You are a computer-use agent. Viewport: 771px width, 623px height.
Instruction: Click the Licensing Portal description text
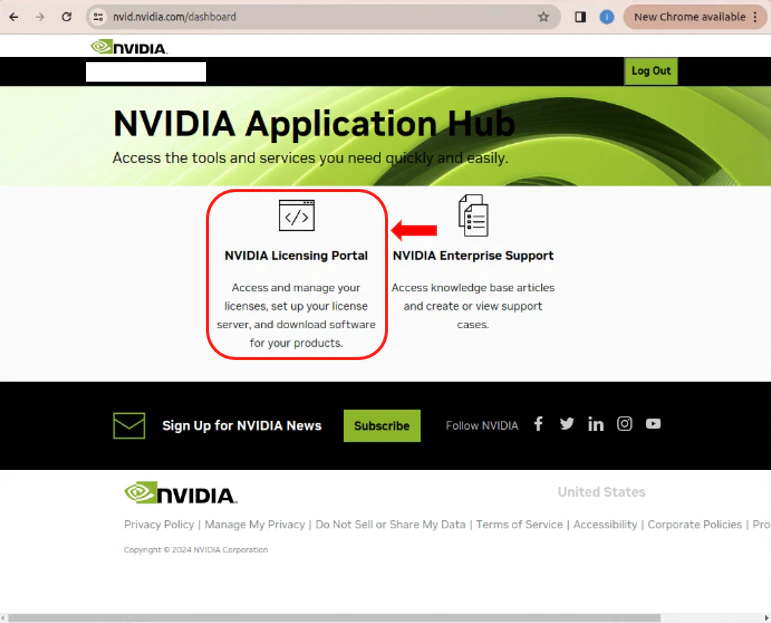pyautogui.click(x=296, y=315)
